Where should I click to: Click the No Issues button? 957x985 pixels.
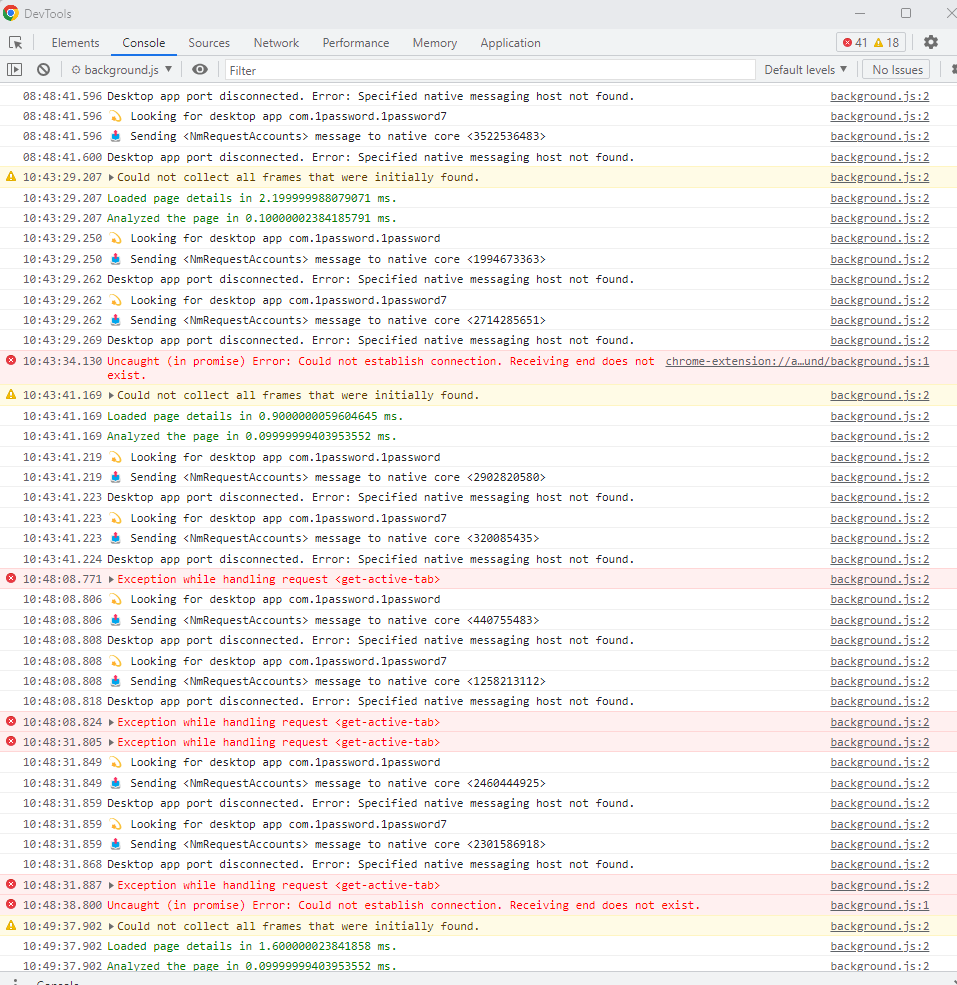pyautogui.click(x=897, y=70)
